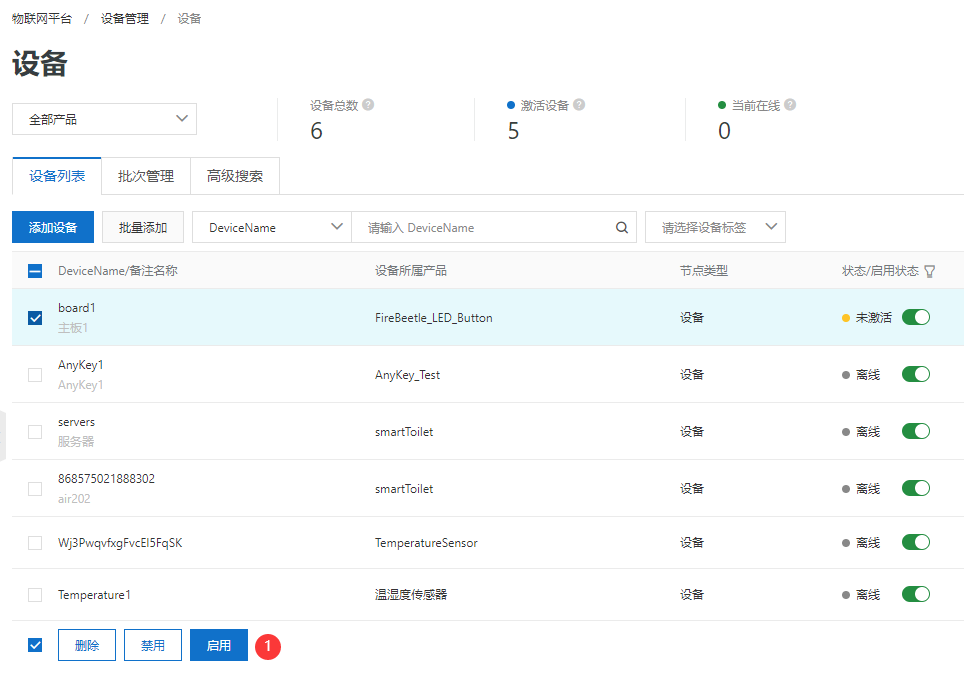Viewport: 964px width, 674px height.
Task: Open the status filter funnel icon
Action: point(930,271)
